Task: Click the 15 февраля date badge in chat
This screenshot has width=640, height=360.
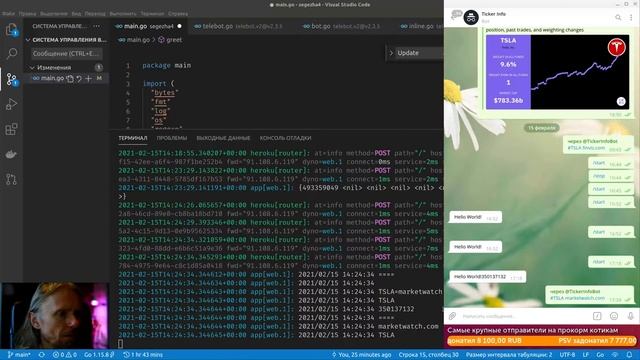Action: coord(542,128)
